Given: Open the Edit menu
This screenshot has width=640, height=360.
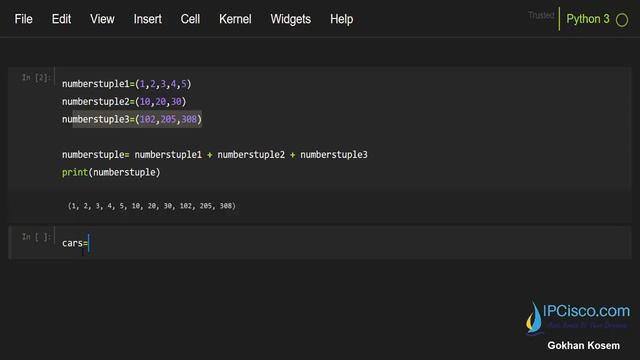Looking at the screenshot, I should pyautogui.click(x=61, y=19).
